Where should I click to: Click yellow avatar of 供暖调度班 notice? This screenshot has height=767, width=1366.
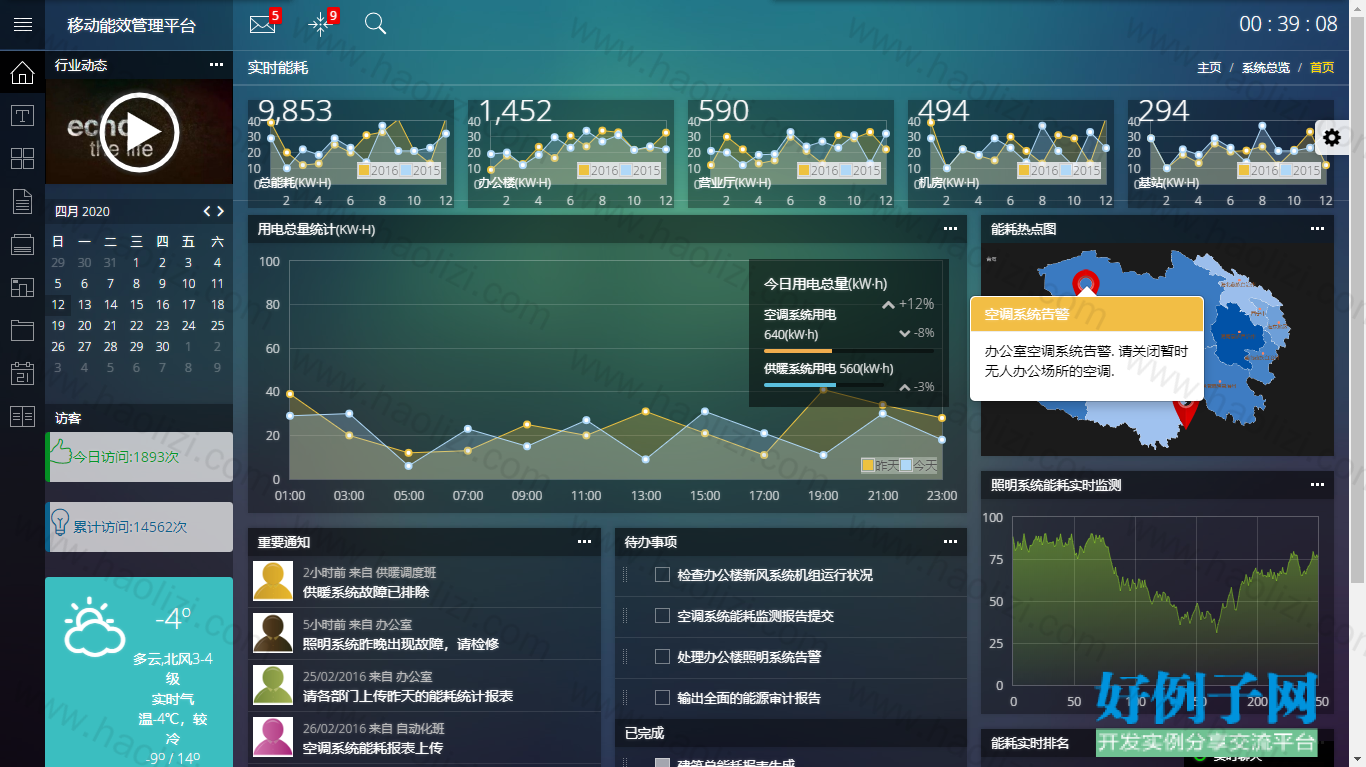coord(273,581)
